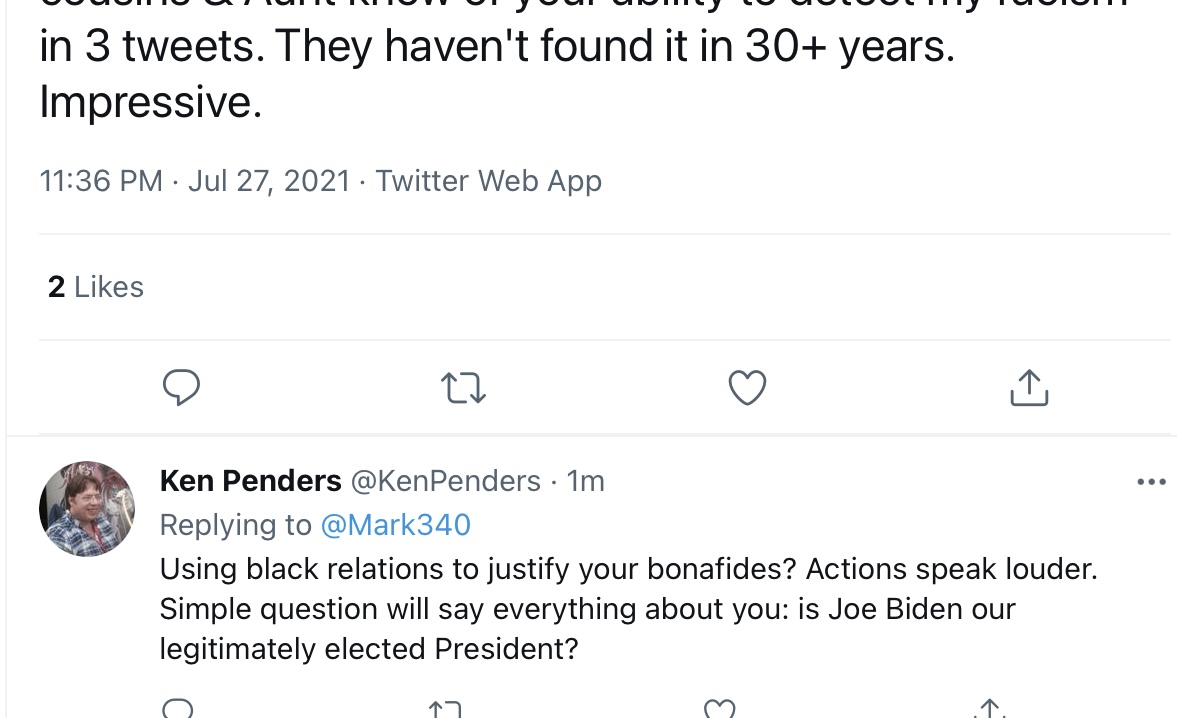Like the main tweet with heart icon
1177x718 pixels.
[748, 388]
